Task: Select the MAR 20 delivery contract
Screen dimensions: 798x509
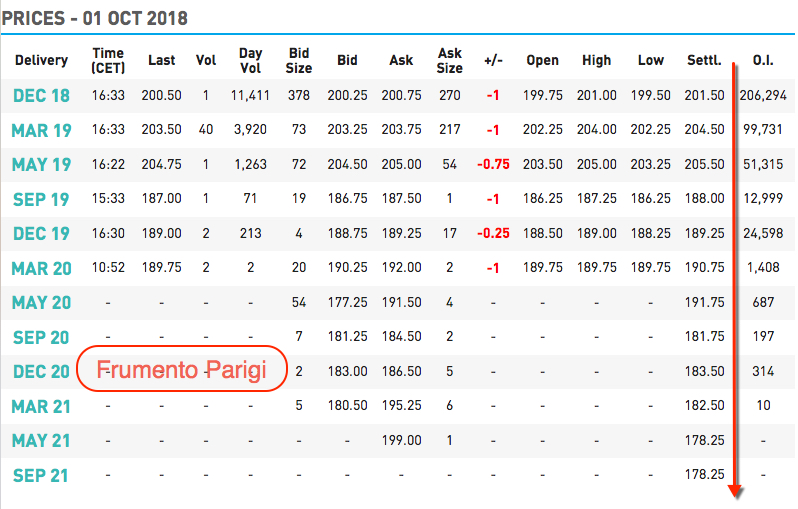Action: coord(41,268)
